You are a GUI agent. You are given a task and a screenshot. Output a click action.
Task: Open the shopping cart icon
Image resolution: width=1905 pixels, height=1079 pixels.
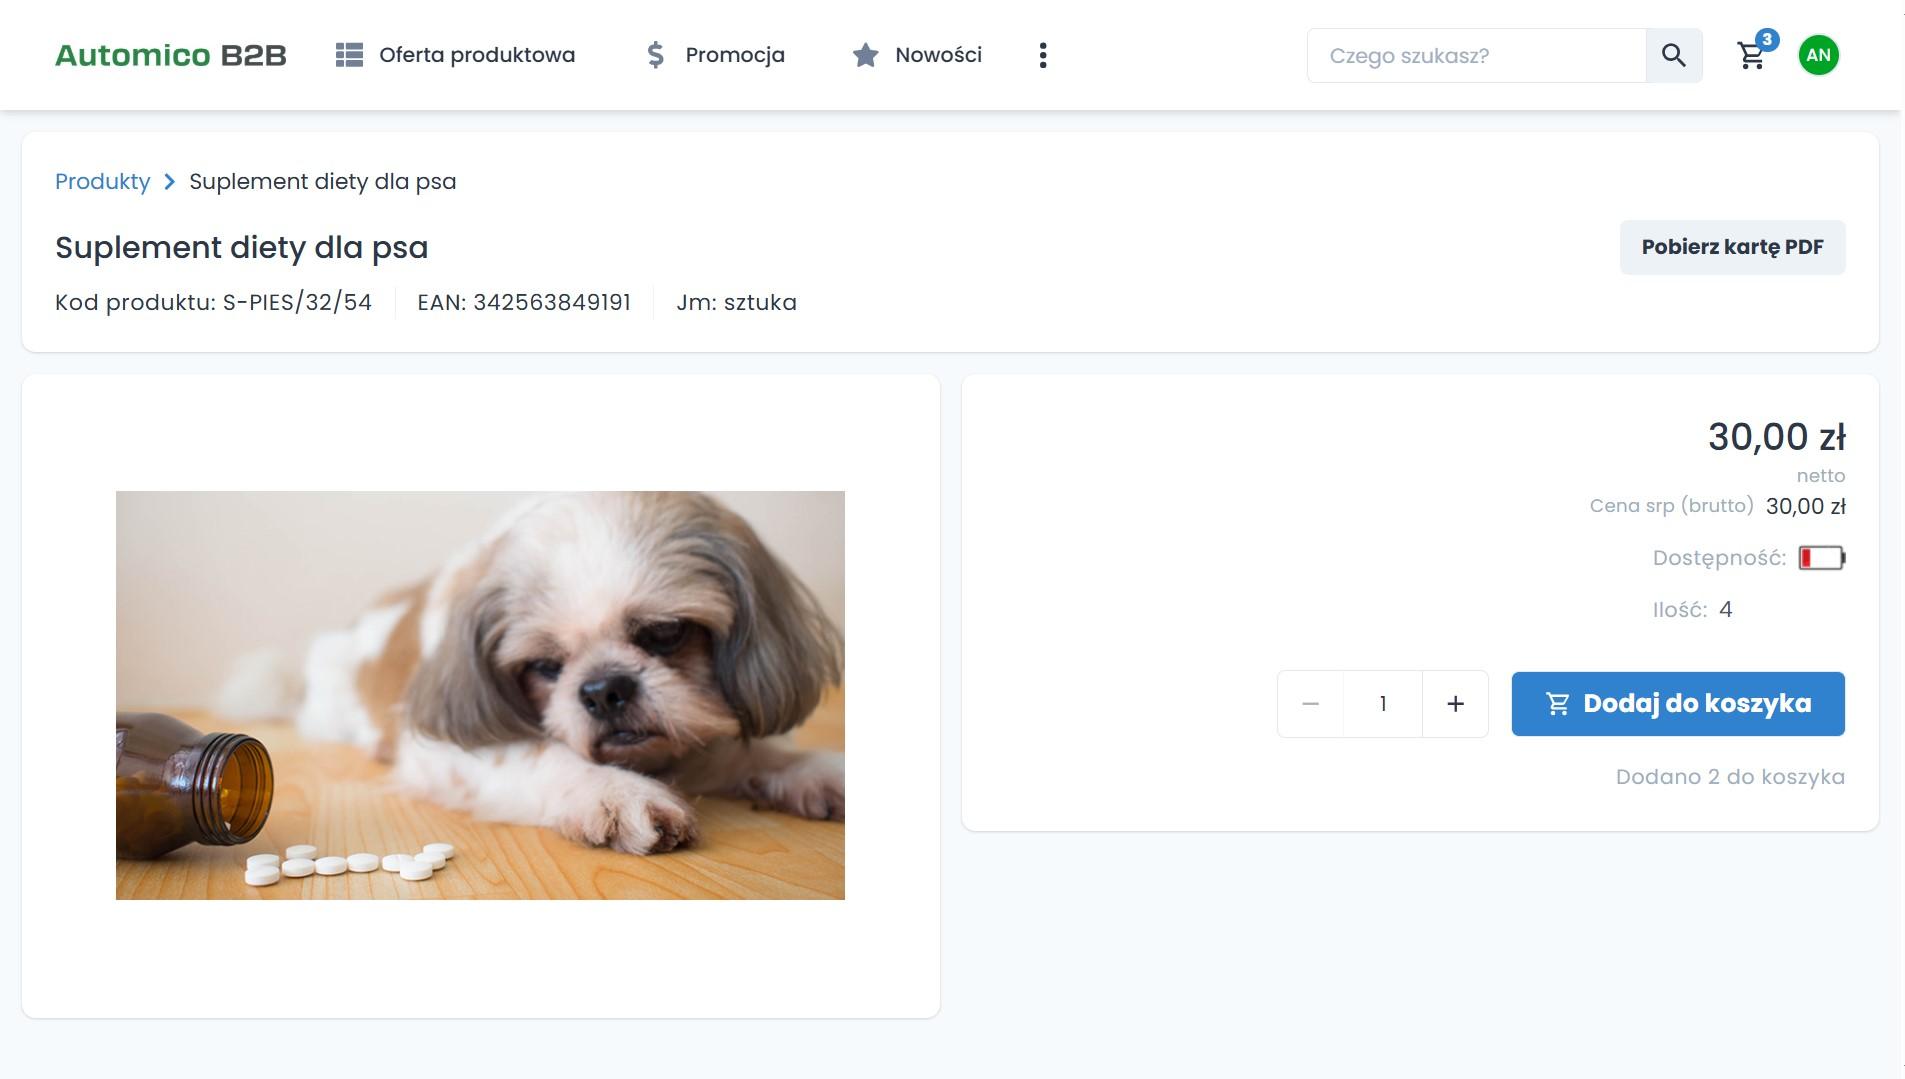tap(1750, 56)
